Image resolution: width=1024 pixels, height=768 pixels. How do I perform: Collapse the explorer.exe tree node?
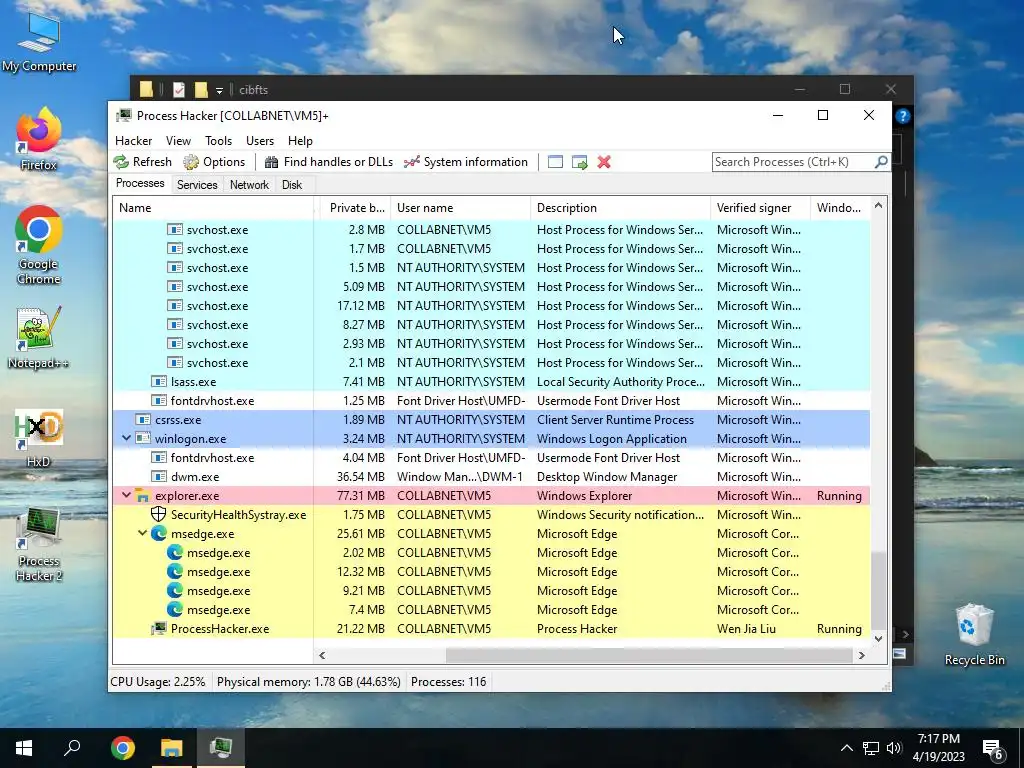(127, 495)
